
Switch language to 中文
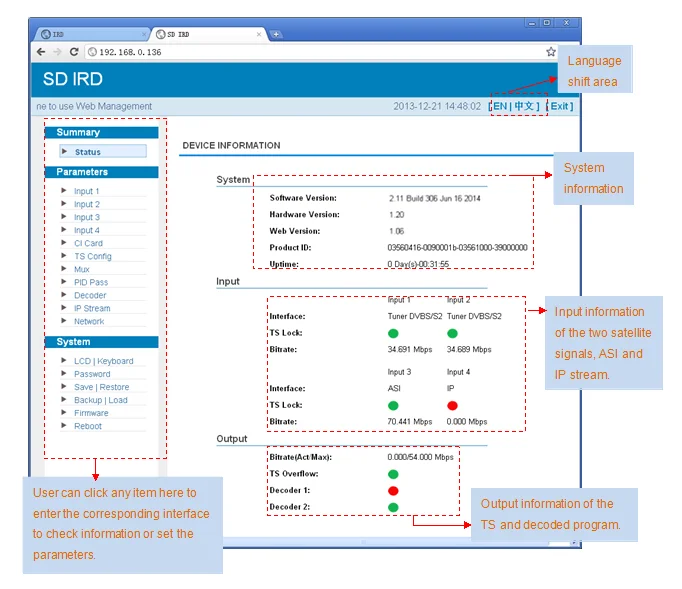pos(525,106)
